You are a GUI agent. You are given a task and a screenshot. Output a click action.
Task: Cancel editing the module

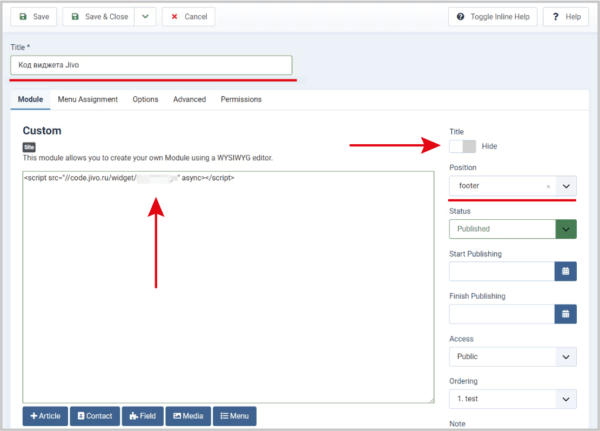[x=188, y=17]
